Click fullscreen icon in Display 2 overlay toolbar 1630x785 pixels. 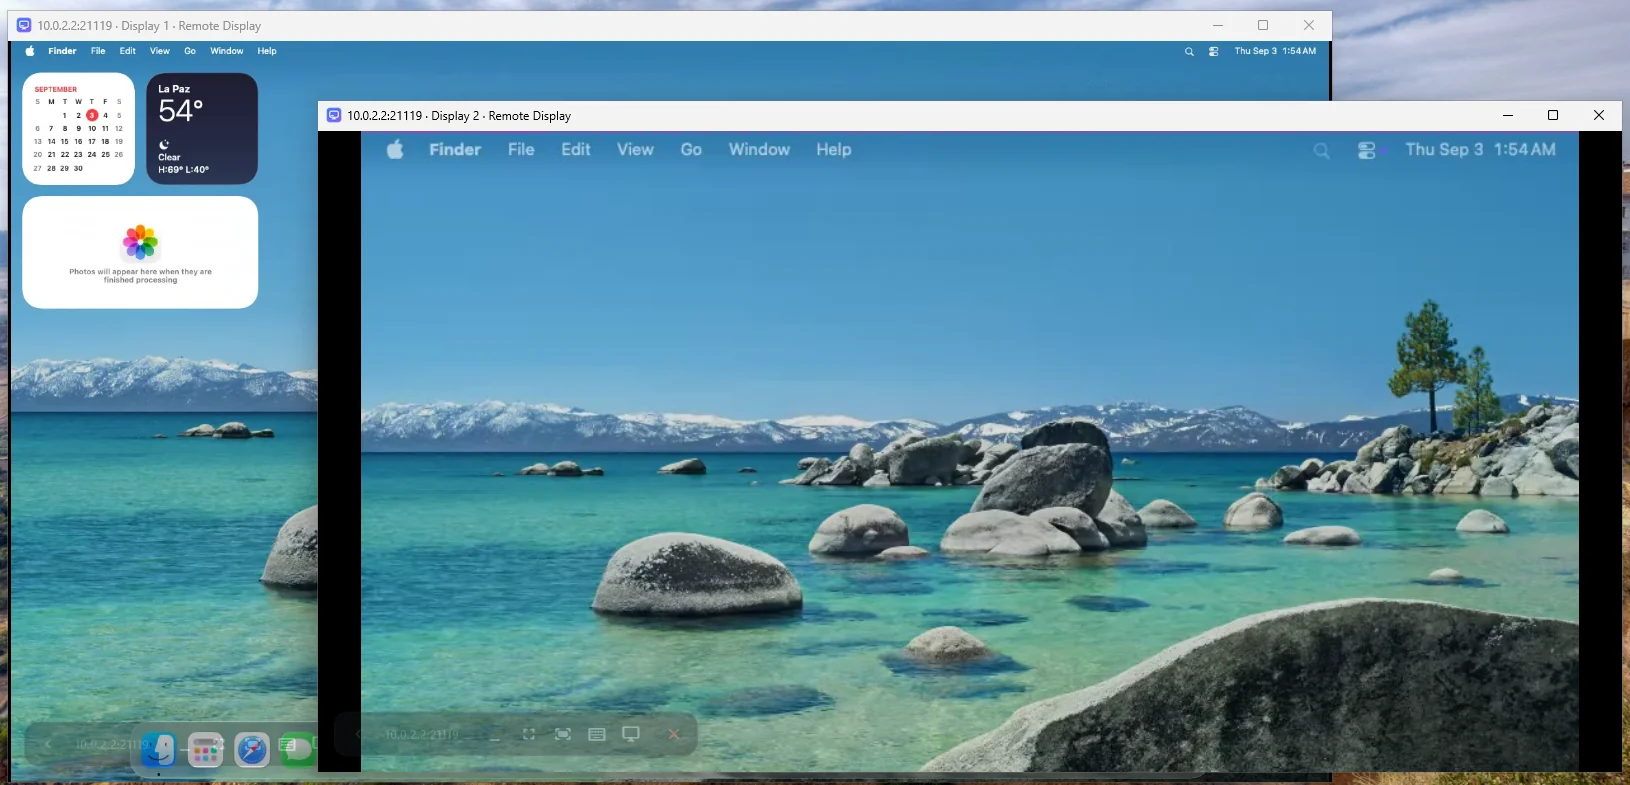point(528,734)
